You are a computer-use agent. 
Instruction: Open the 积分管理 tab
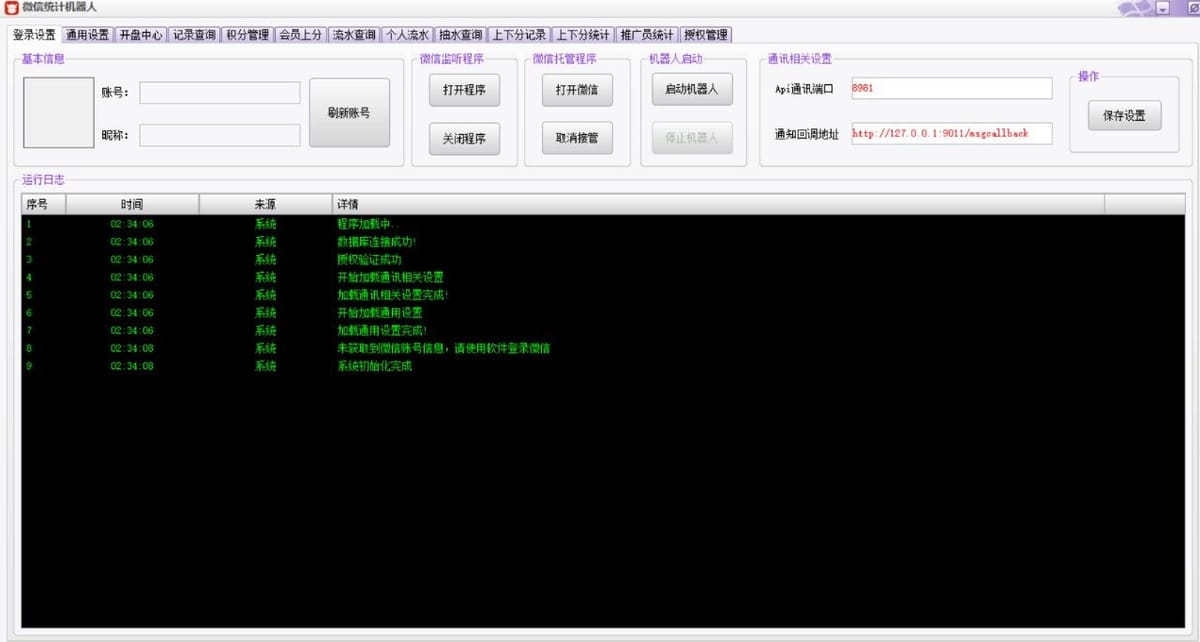coord(247,35)
